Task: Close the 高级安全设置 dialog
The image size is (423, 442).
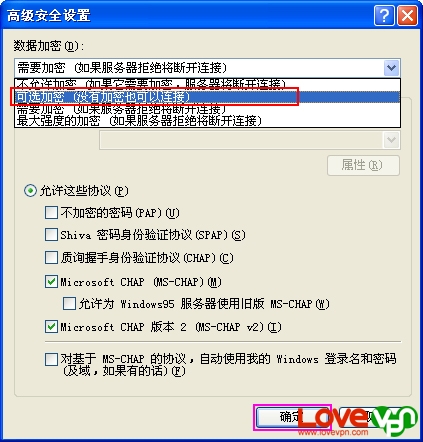Action: (407, 15)
